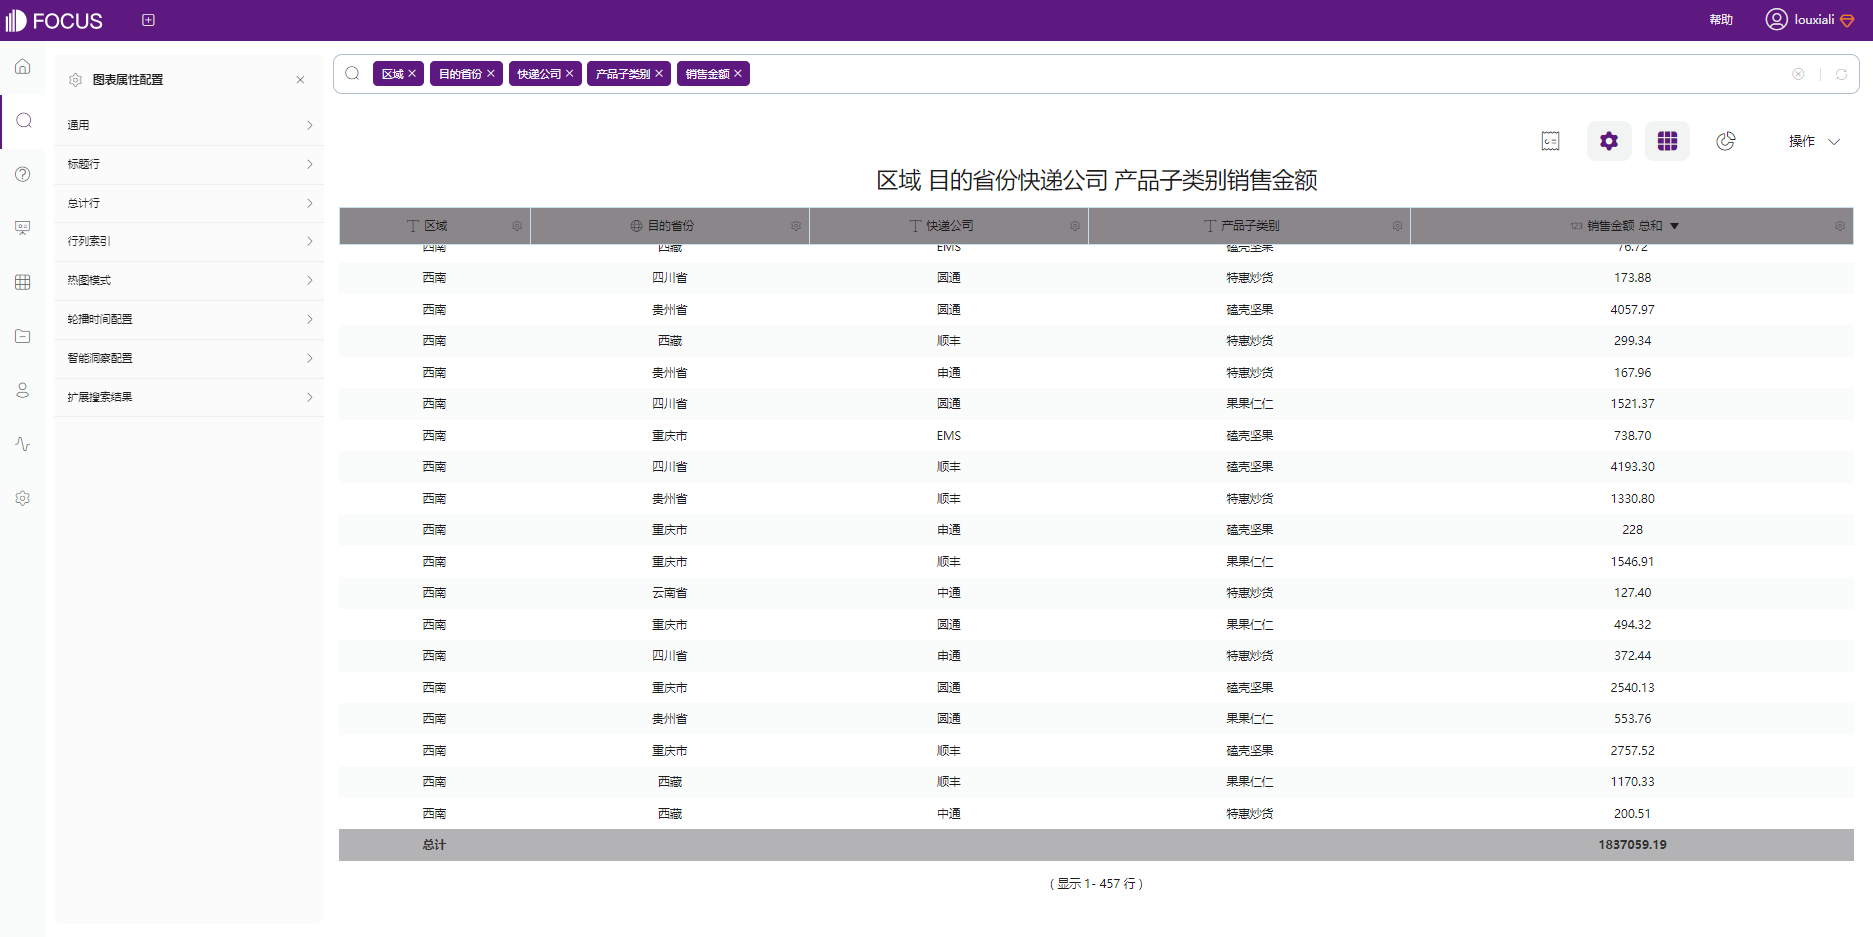Expand the 通用 section in chart properties
This screenshot has height=937, width=1873.
[189, 124]
